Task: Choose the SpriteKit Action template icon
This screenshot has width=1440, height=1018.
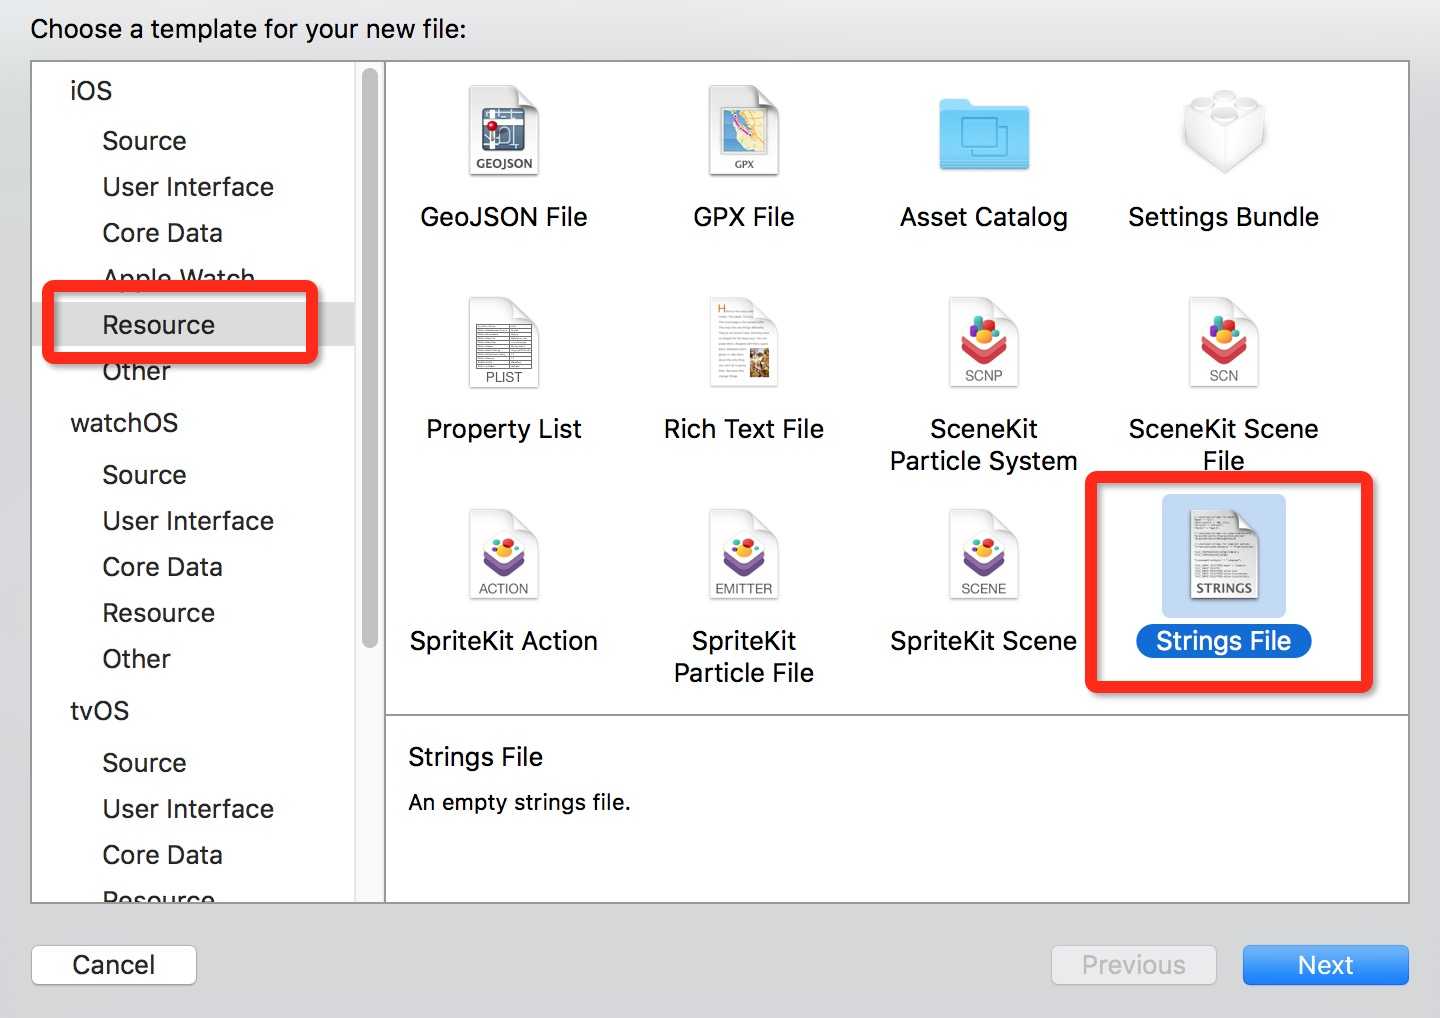Action: tap(504, 555)
